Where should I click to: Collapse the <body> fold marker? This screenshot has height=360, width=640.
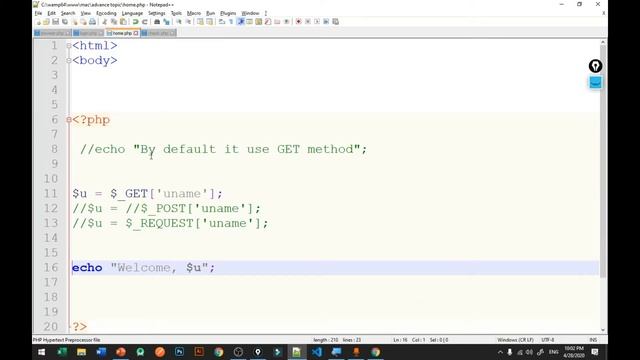point(69,60)
